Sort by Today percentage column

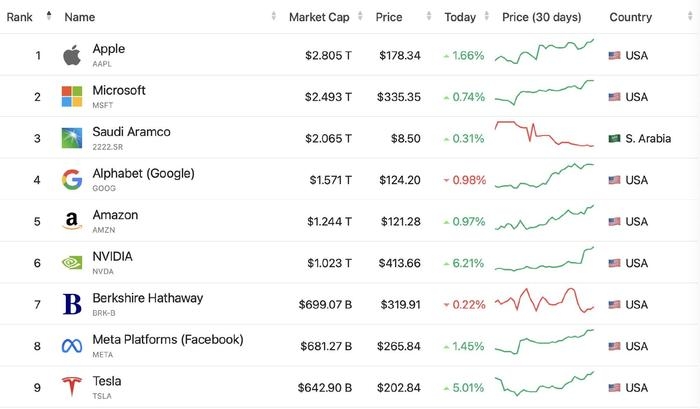click(460, 17)
